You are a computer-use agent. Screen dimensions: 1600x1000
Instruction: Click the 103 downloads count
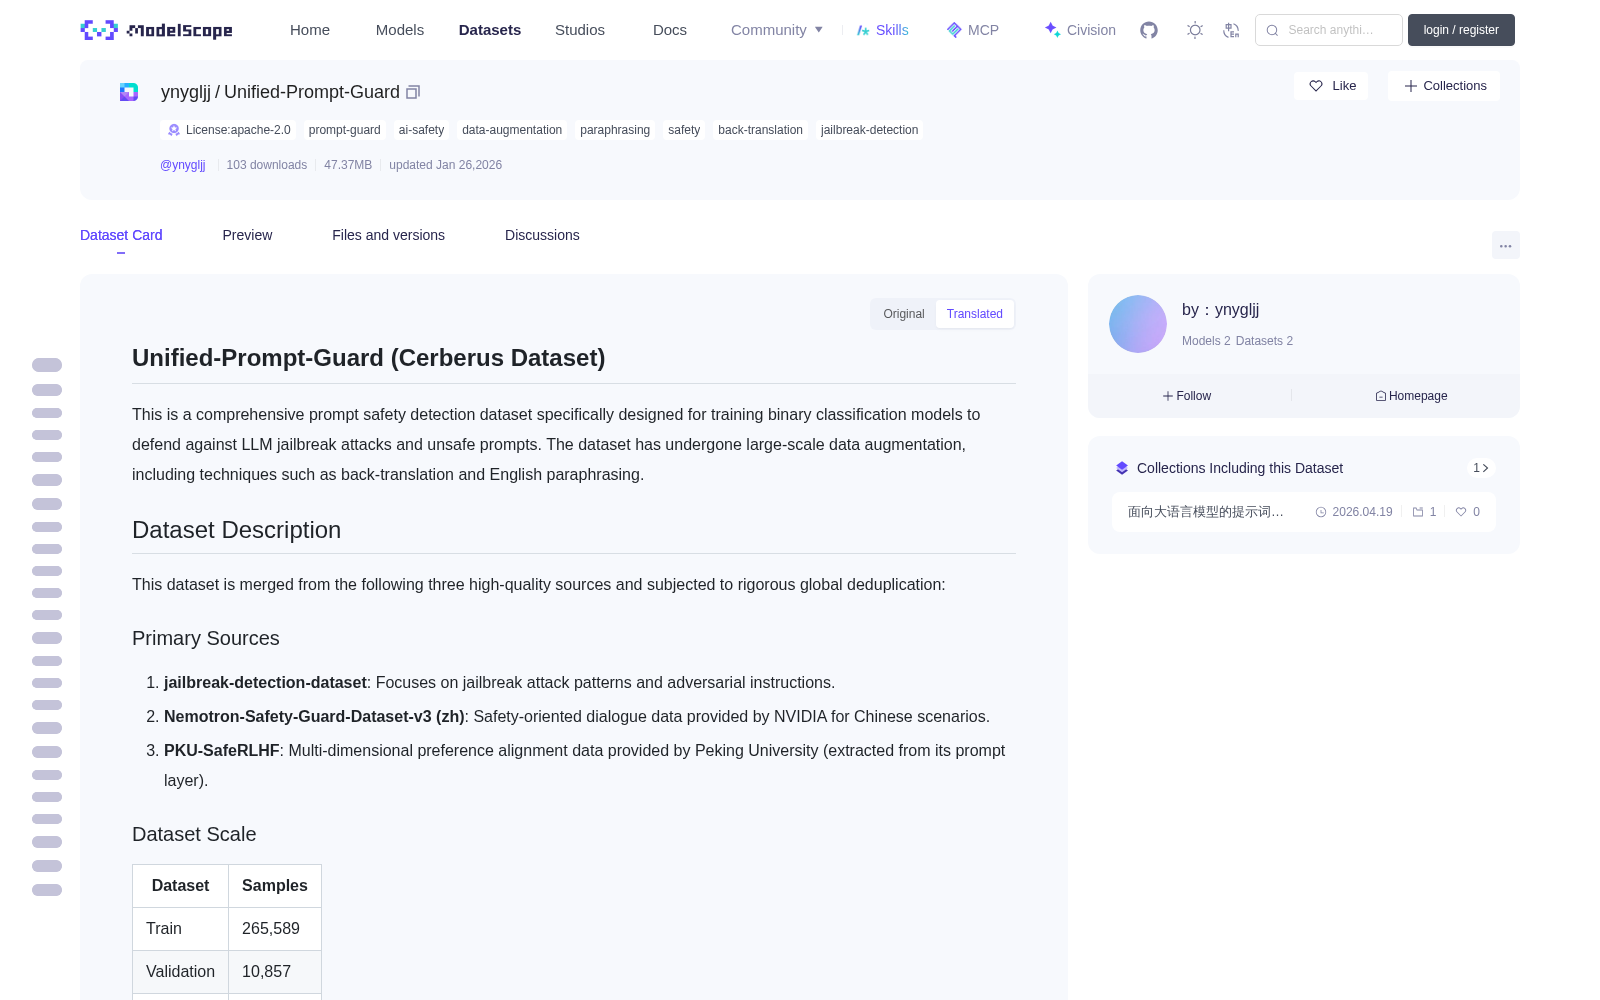click(267, 165)
